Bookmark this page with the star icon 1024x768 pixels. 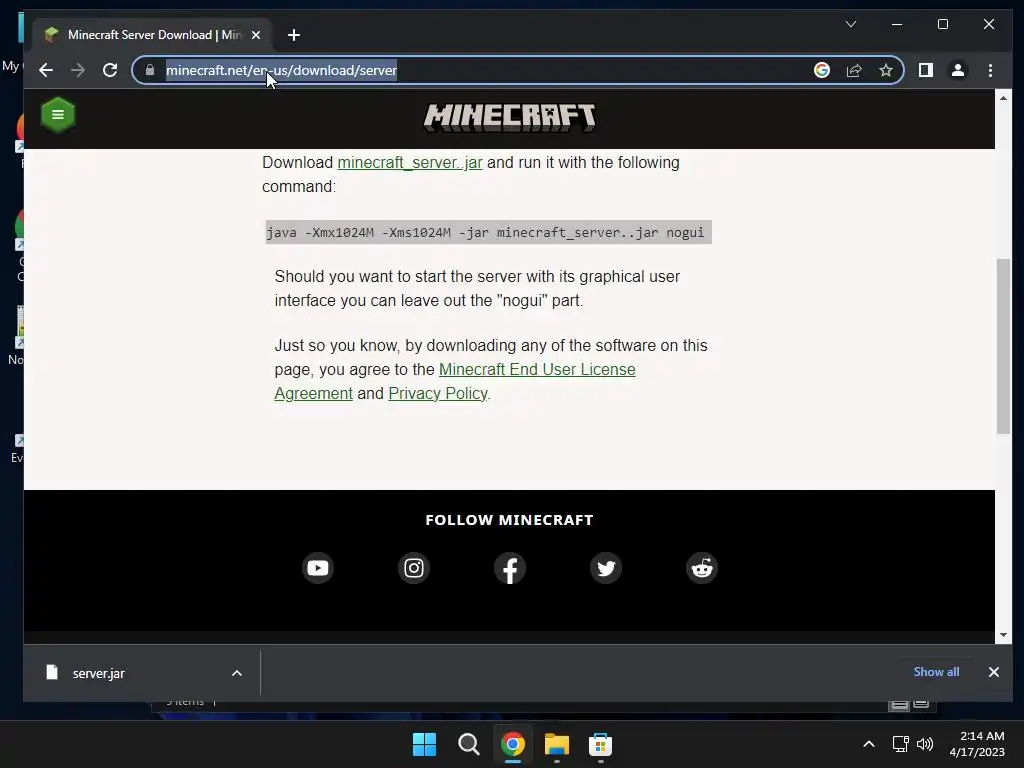click(886, 70)
